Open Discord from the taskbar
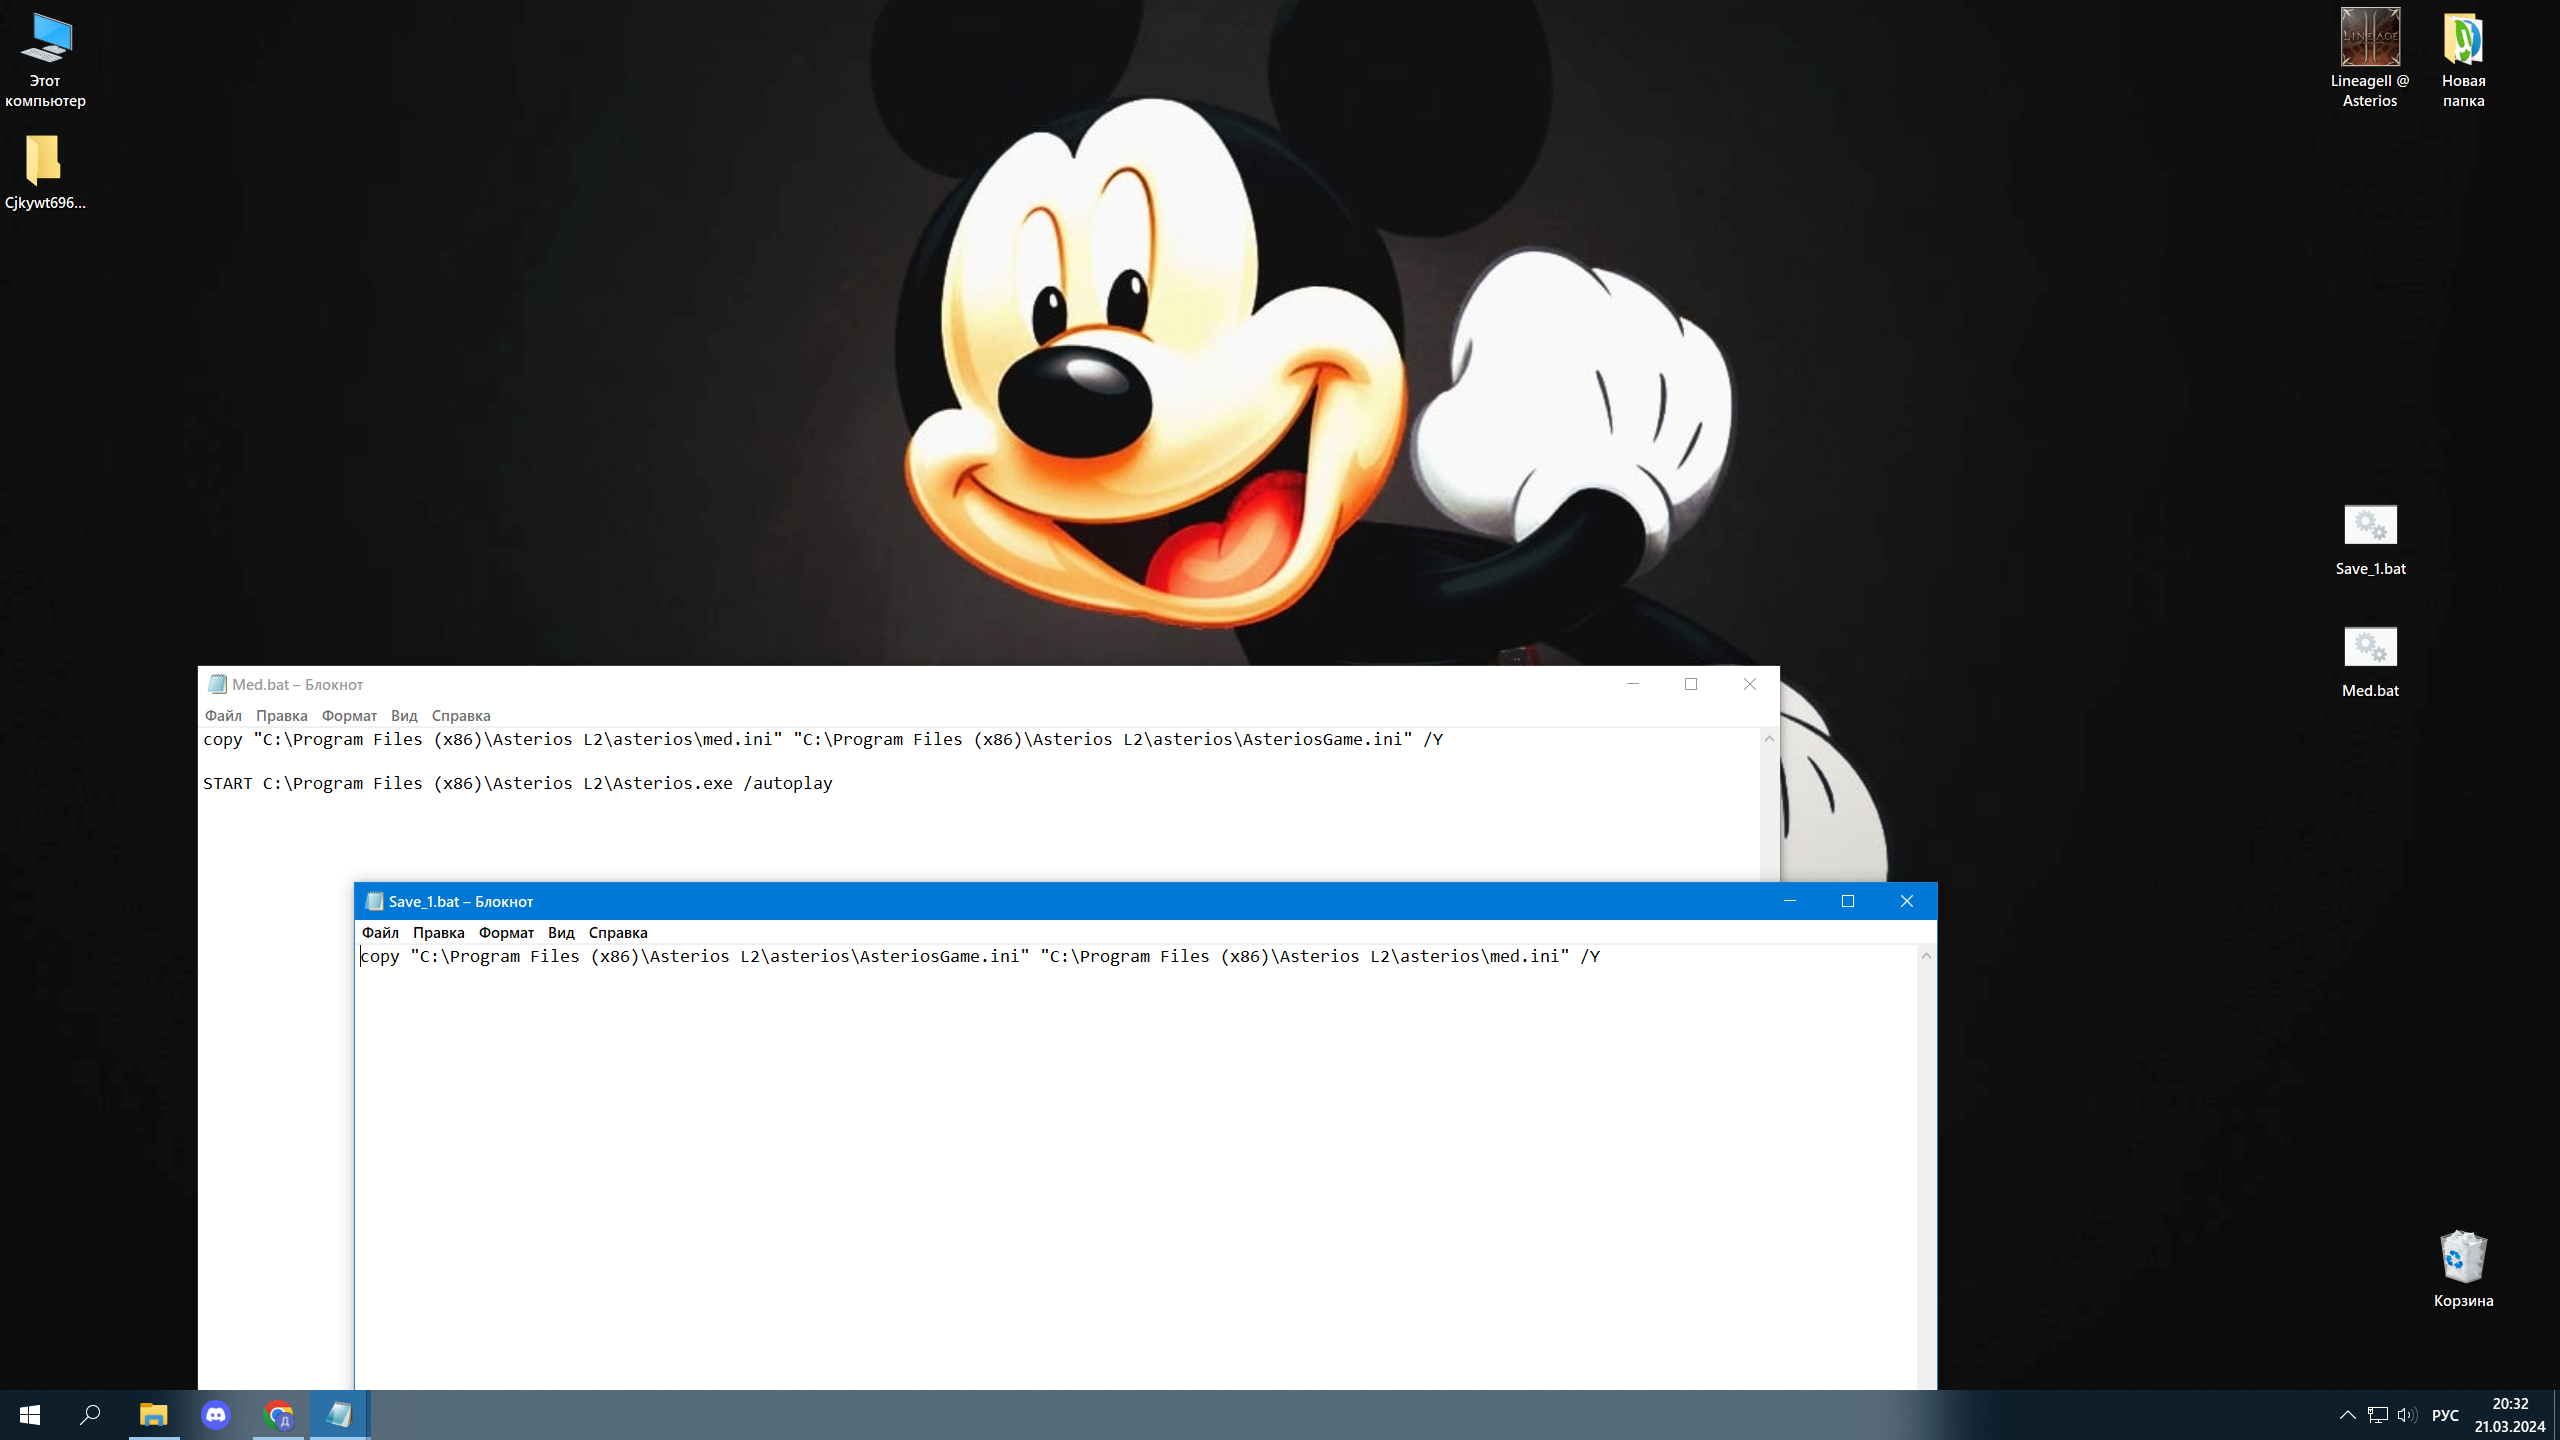Image resolution: width=2560 pixels, height=1440 pixels. click(216, 1415)
